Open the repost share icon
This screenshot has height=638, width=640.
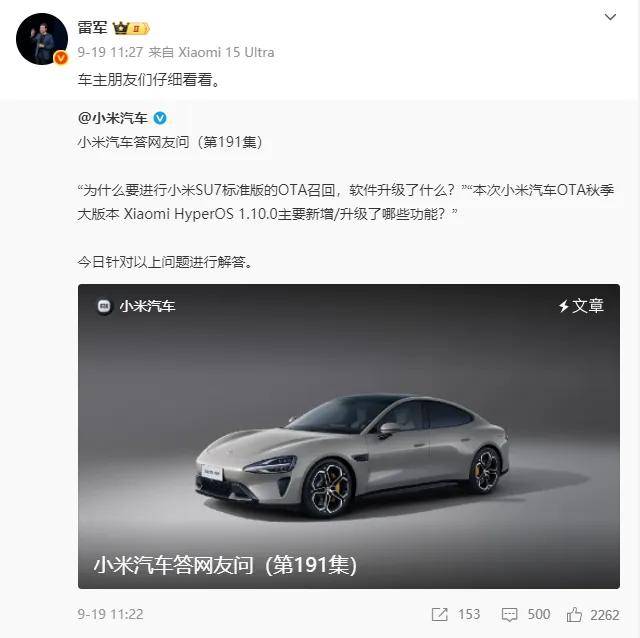(439, 614)
